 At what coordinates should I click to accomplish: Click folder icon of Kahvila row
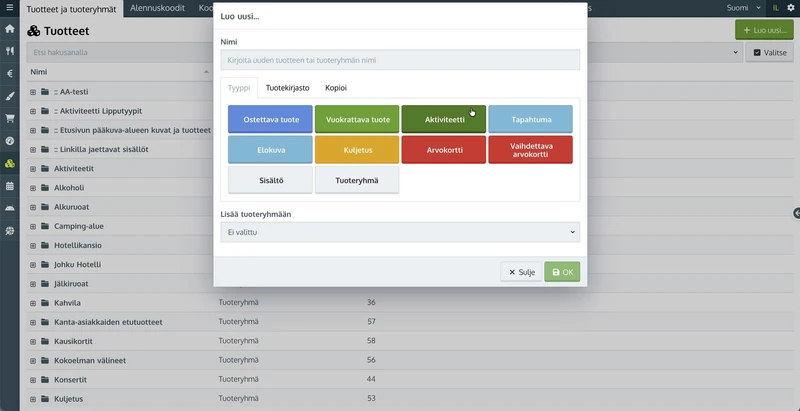click(45, 303)
